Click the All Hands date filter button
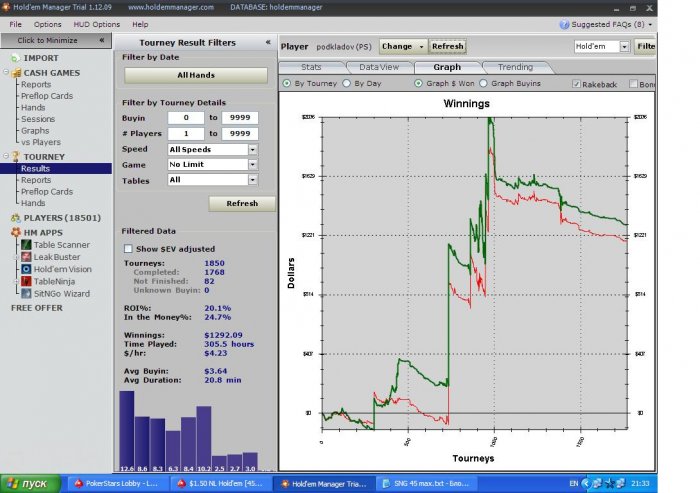Viewport: 700px width, 493px height. 196,75
